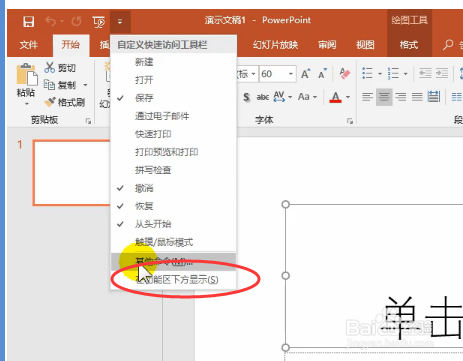Increase list indent level icon
This screenshot has height=361, width=463.
[x=442, y=73]
